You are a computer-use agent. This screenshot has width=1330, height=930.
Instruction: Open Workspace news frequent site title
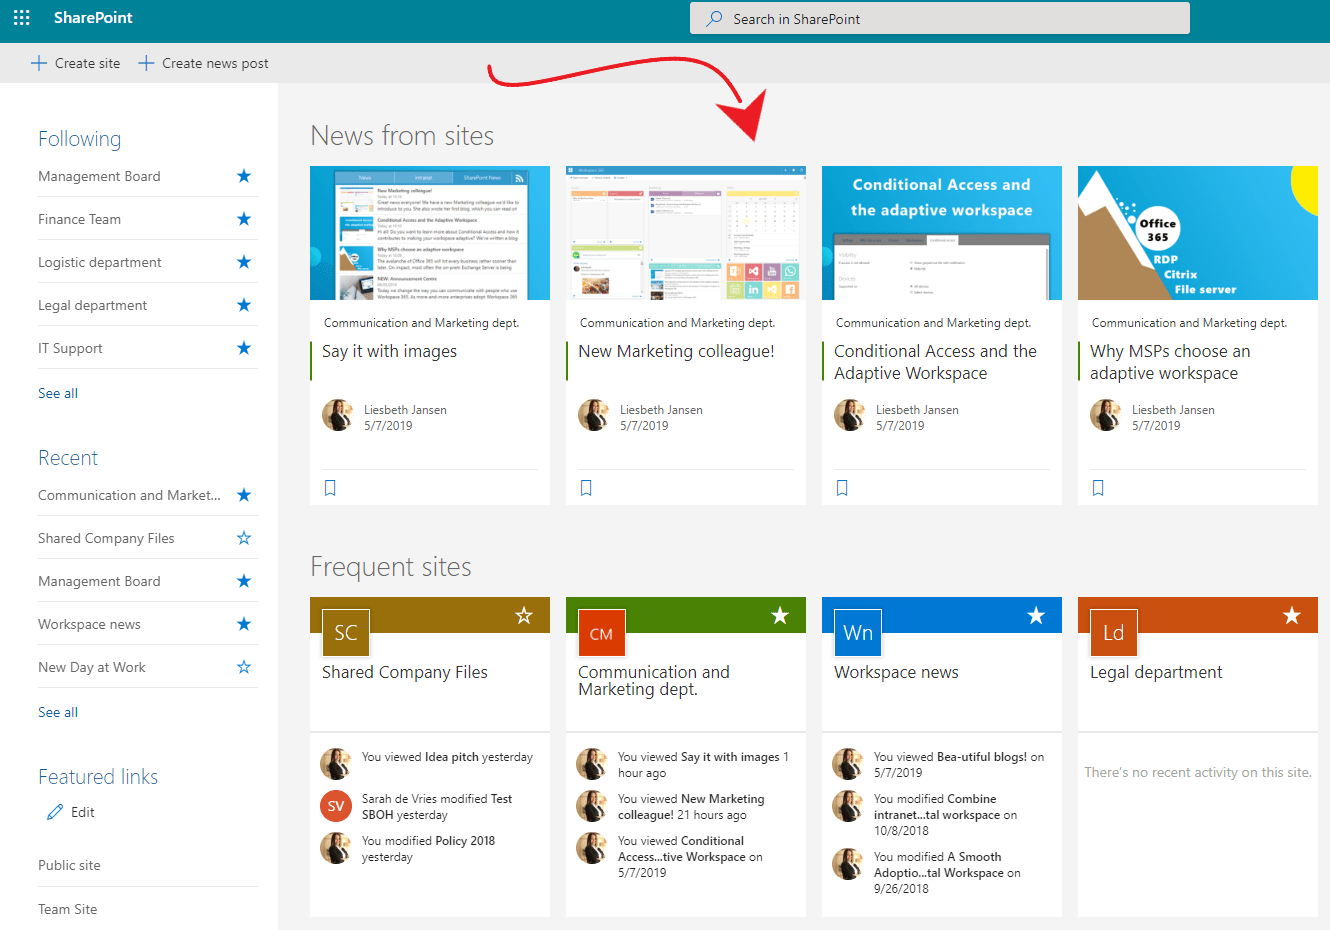pos(896,672)
